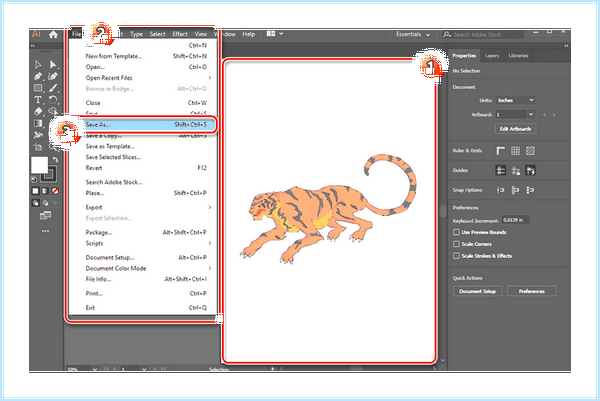Toggle grid icon in Ruler & Grids
Viewport: 600px width, 401px height.
(x=515, y=151)
